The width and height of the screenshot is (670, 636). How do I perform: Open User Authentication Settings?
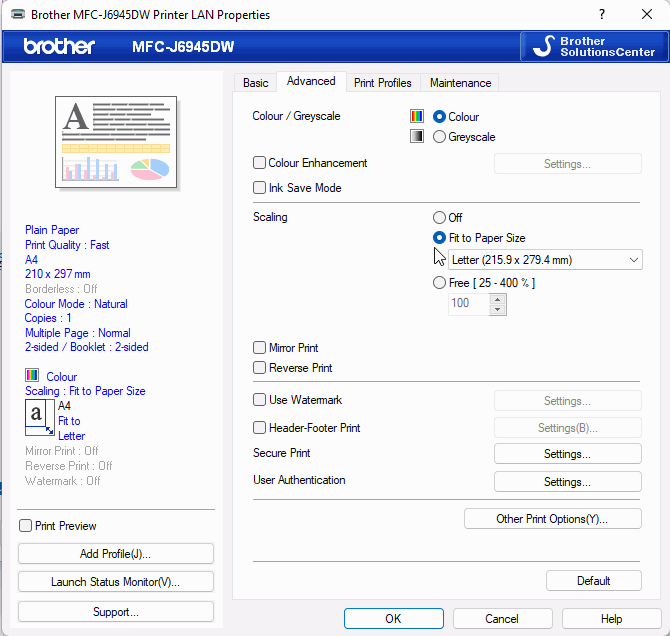(x=567, y=482)
